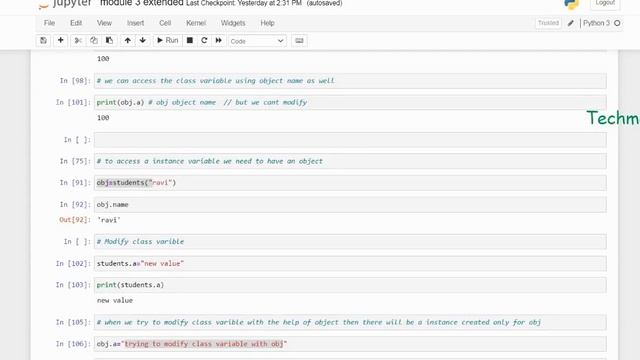Cut selected cells with scissors icon
The width and height of the screenshot is (640, 360).
78,40
